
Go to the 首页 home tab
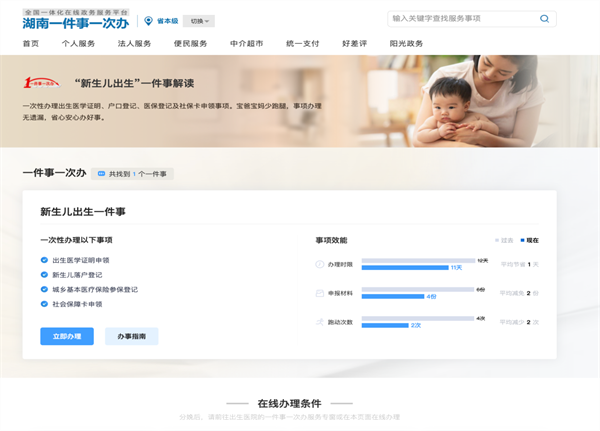(31, 44)
